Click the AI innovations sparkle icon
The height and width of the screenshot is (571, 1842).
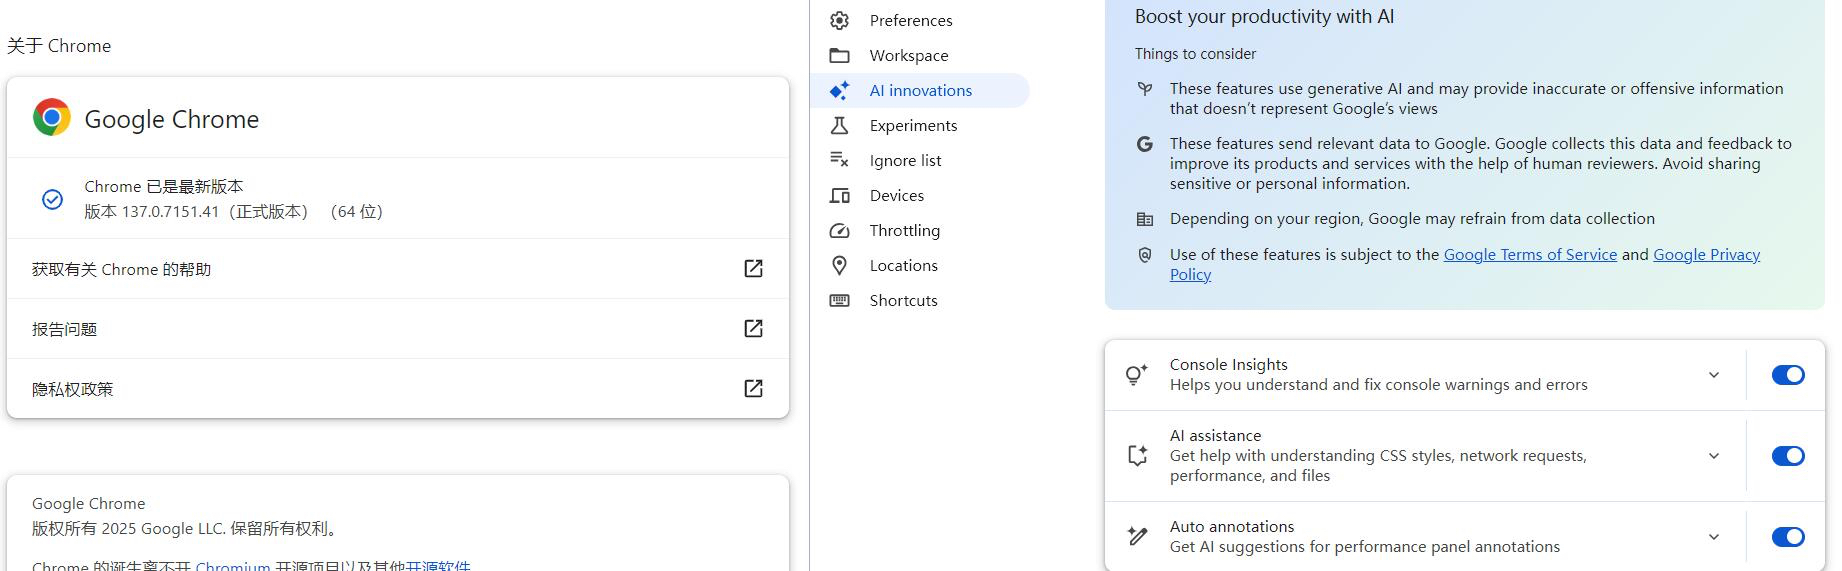coord(839,90)
